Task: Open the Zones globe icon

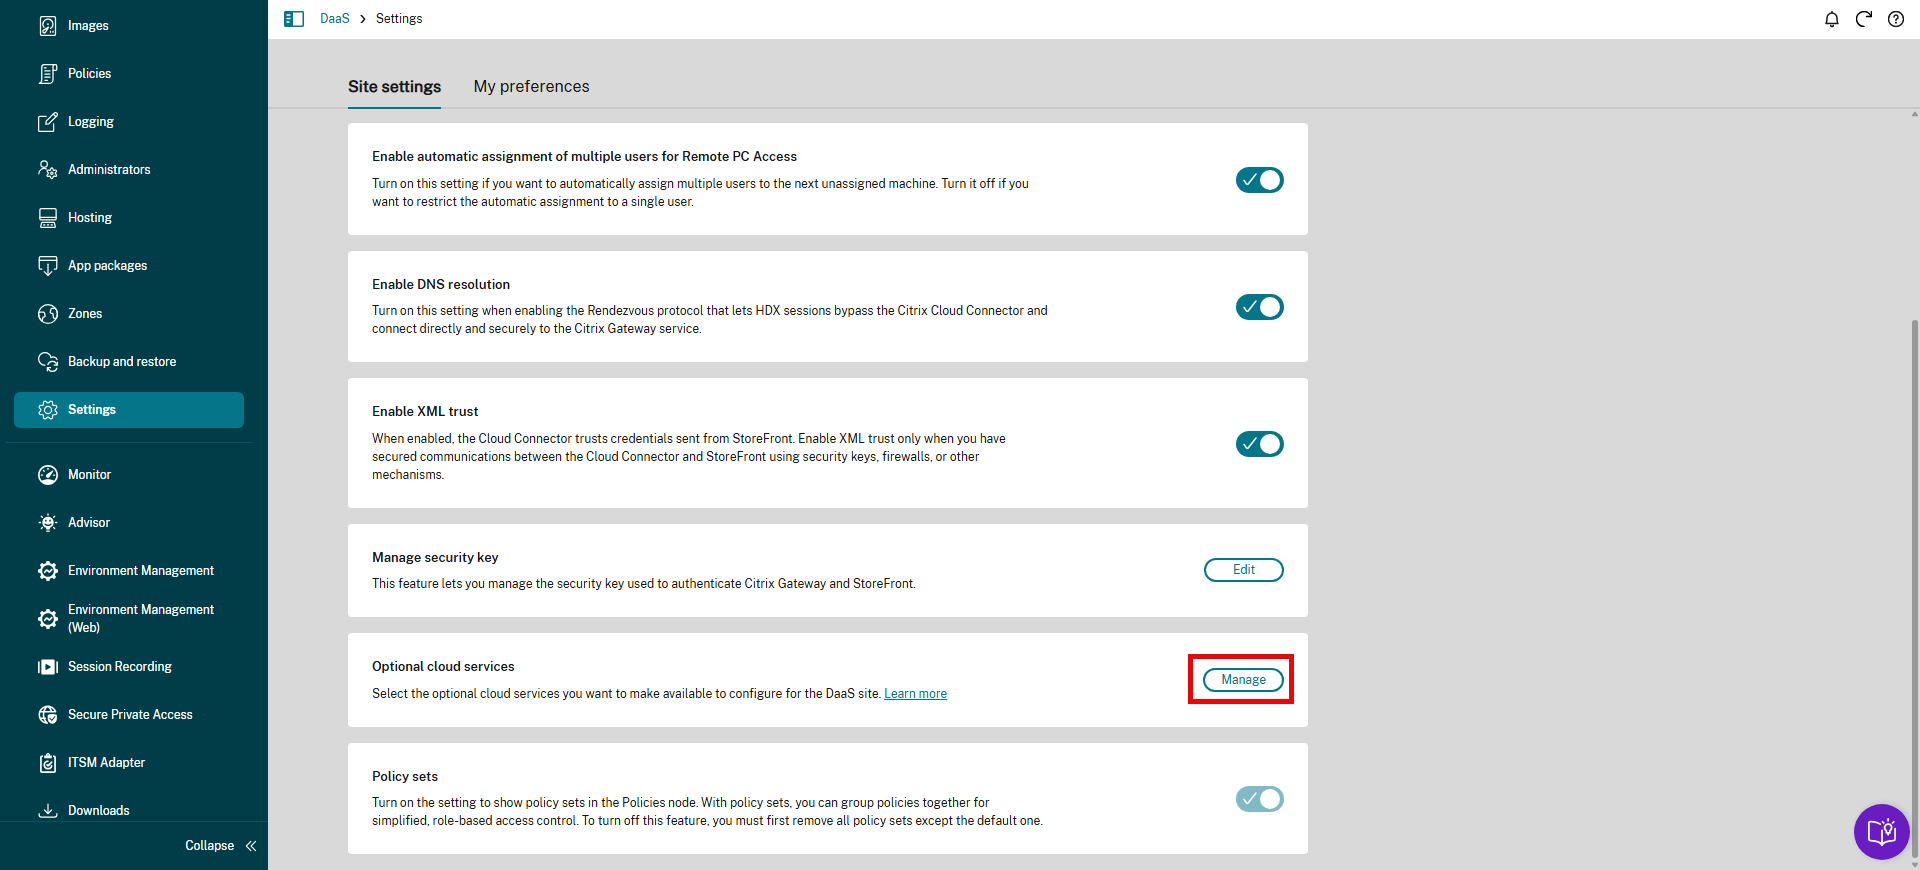Action: click(x=48, y=314)
